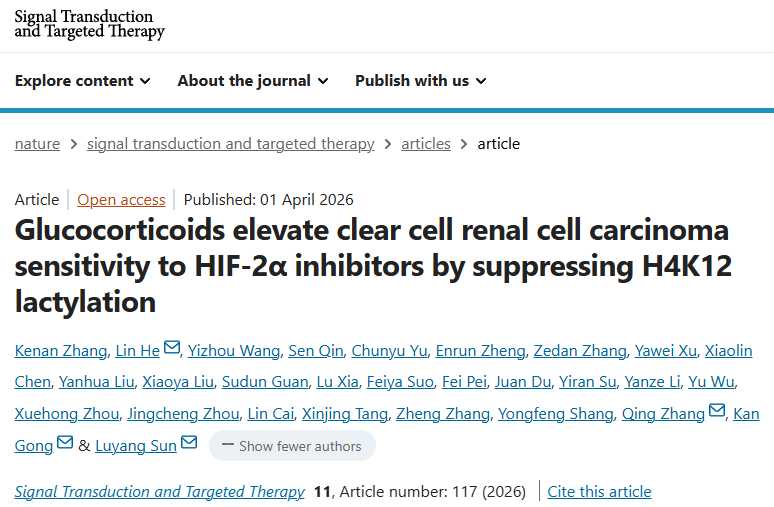Screen dimensions: 774x507
Task: Open the italic journal name link below authors
Action: coord(160,492)
